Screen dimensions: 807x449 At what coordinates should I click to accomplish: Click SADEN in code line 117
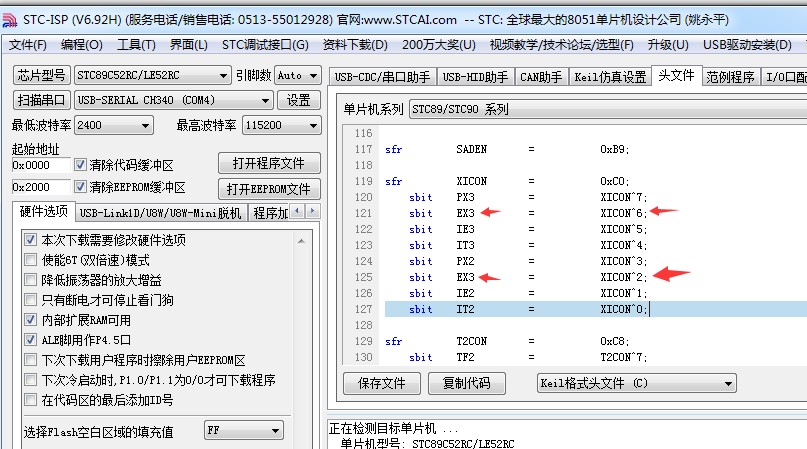[471, 149]
